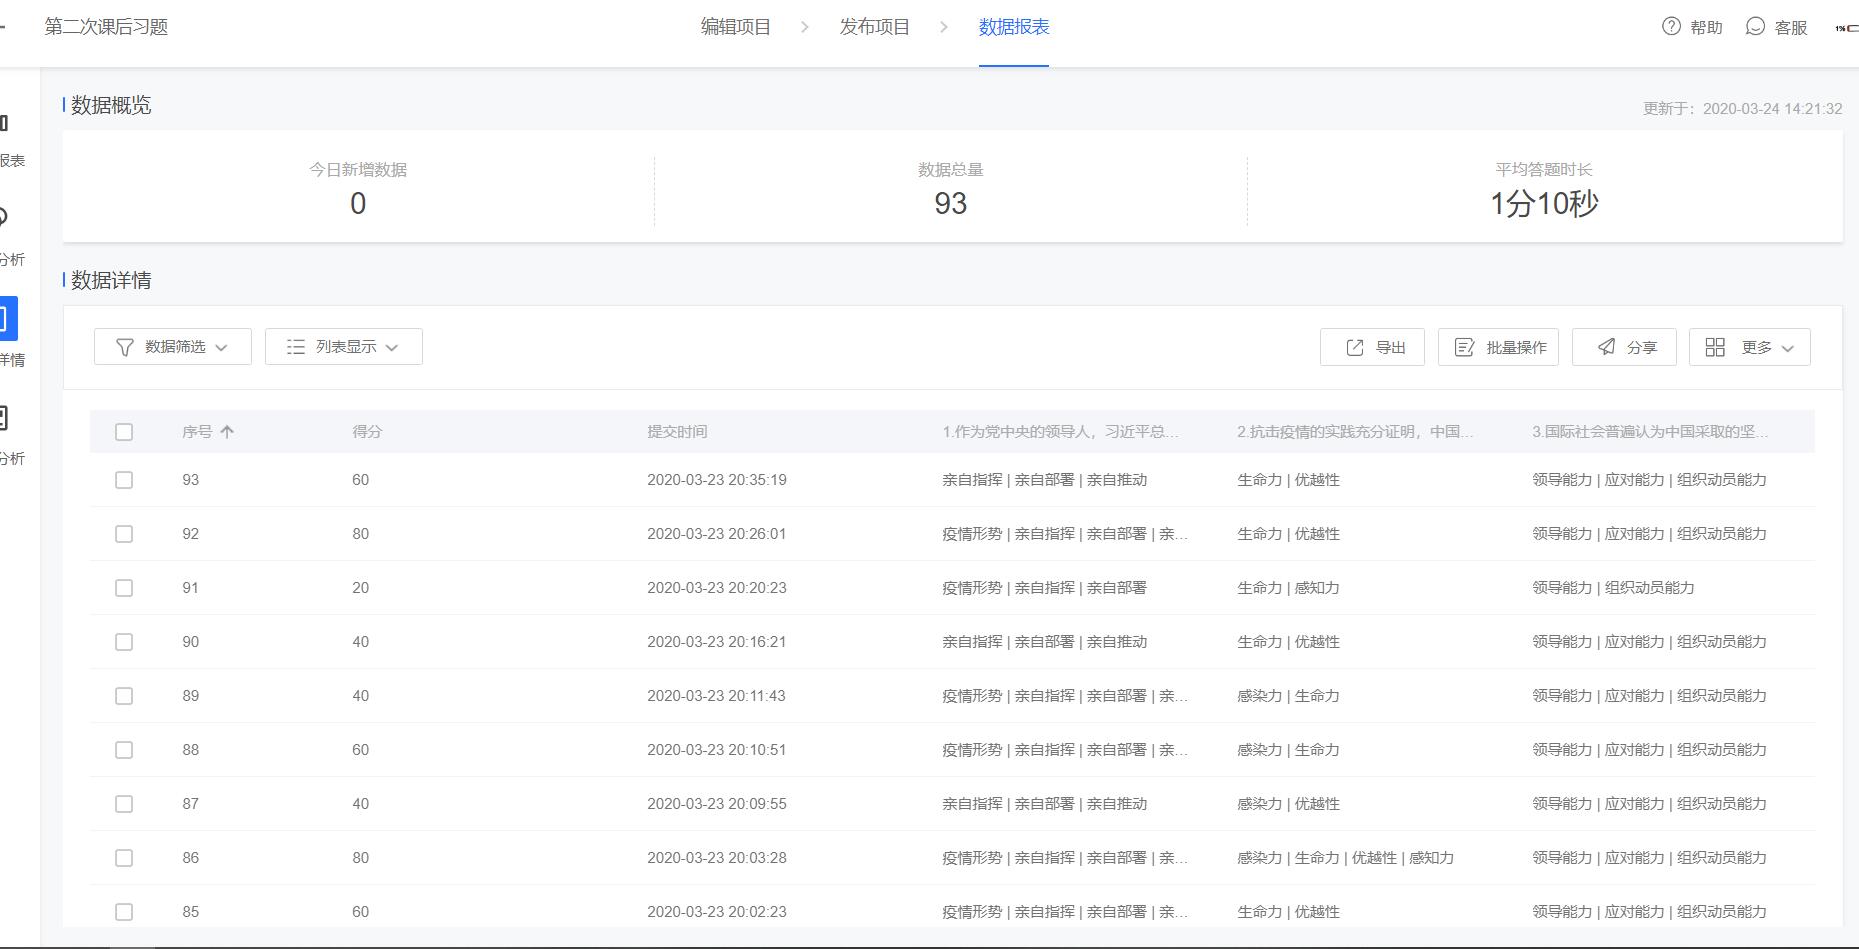Check the box for row 90
The width and height of the screenshot is (1859, 949).
pos(124,642)
